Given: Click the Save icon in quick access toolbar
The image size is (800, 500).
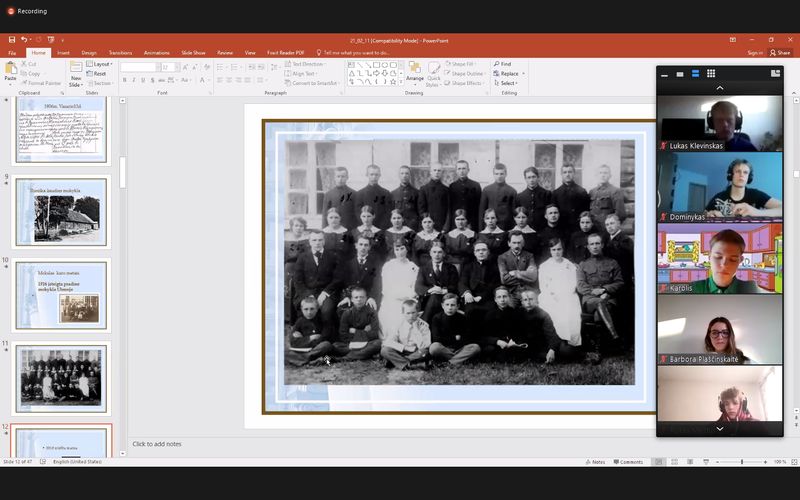Looking at the screenshot, I should point(11,39).
